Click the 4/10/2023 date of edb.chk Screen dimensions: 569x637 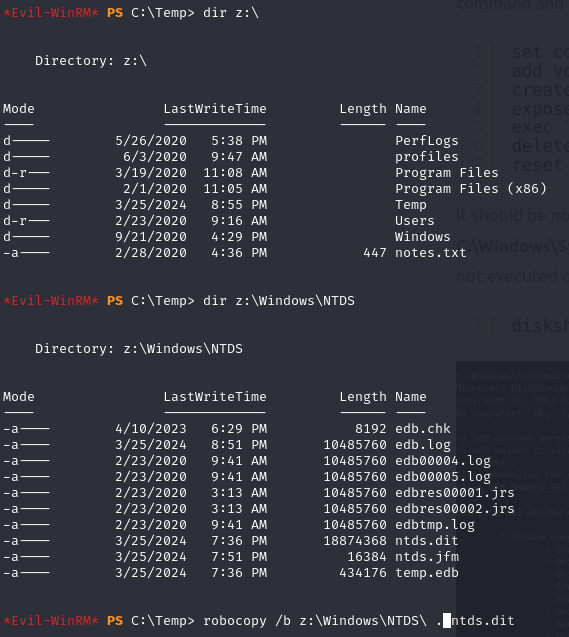pyautogui.click(x=151, y=429)
